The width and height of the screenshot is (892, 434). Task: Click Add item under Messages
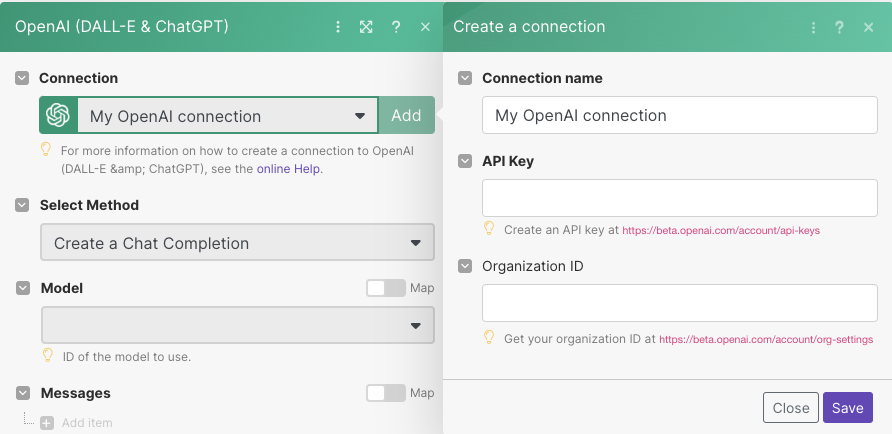[87, 423]
